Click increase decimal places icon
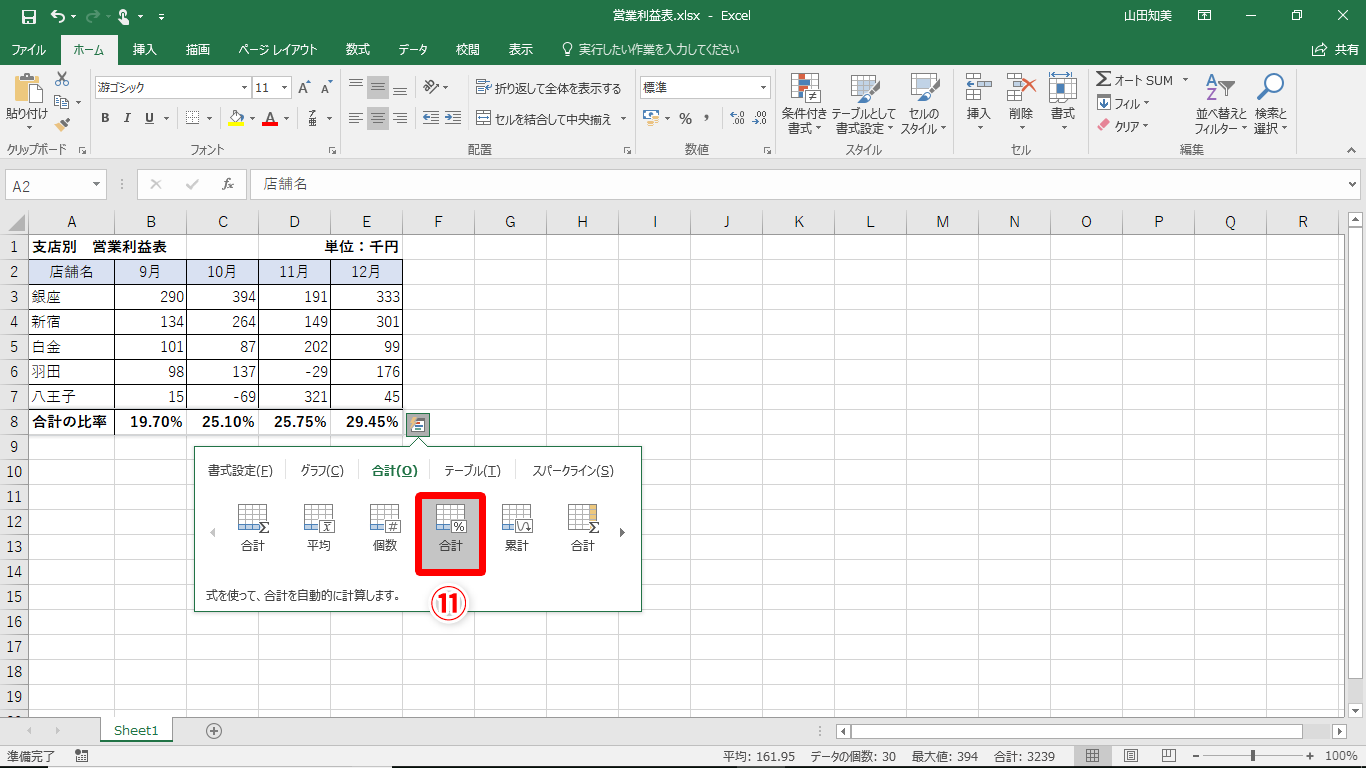The height and width of the screenshot is (768, 1366). (738, 118)
